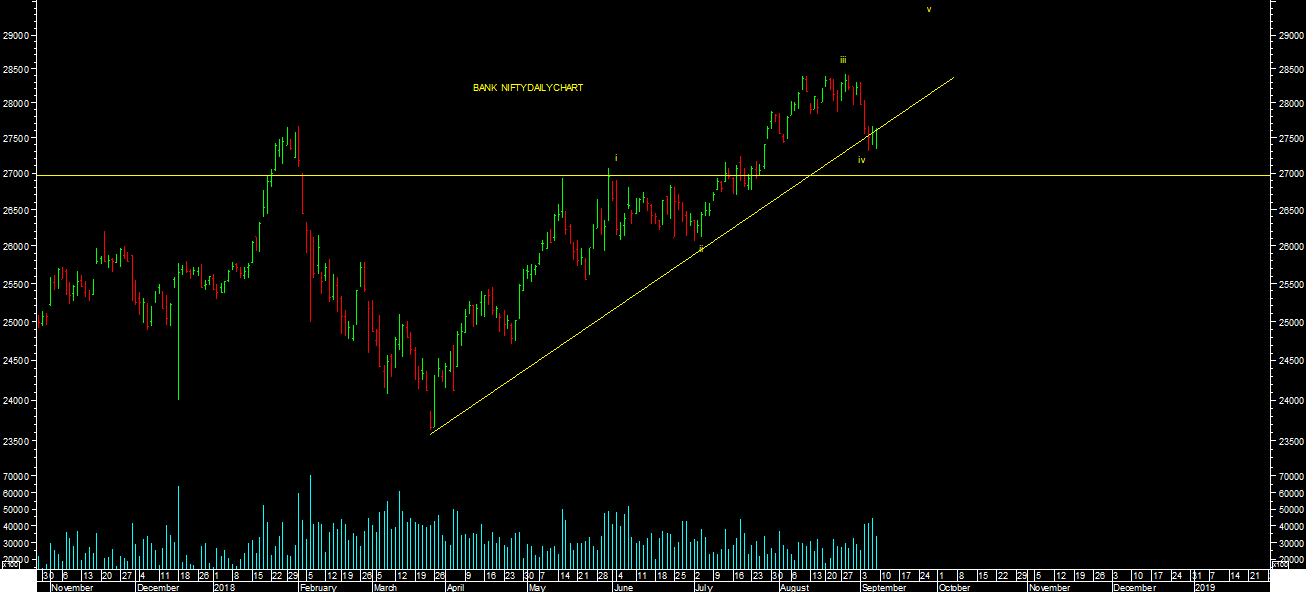The width and height of the screenshot is (1306, 592).
Task: Click 23500 on the left price axis
Action: tap(16, 441)
